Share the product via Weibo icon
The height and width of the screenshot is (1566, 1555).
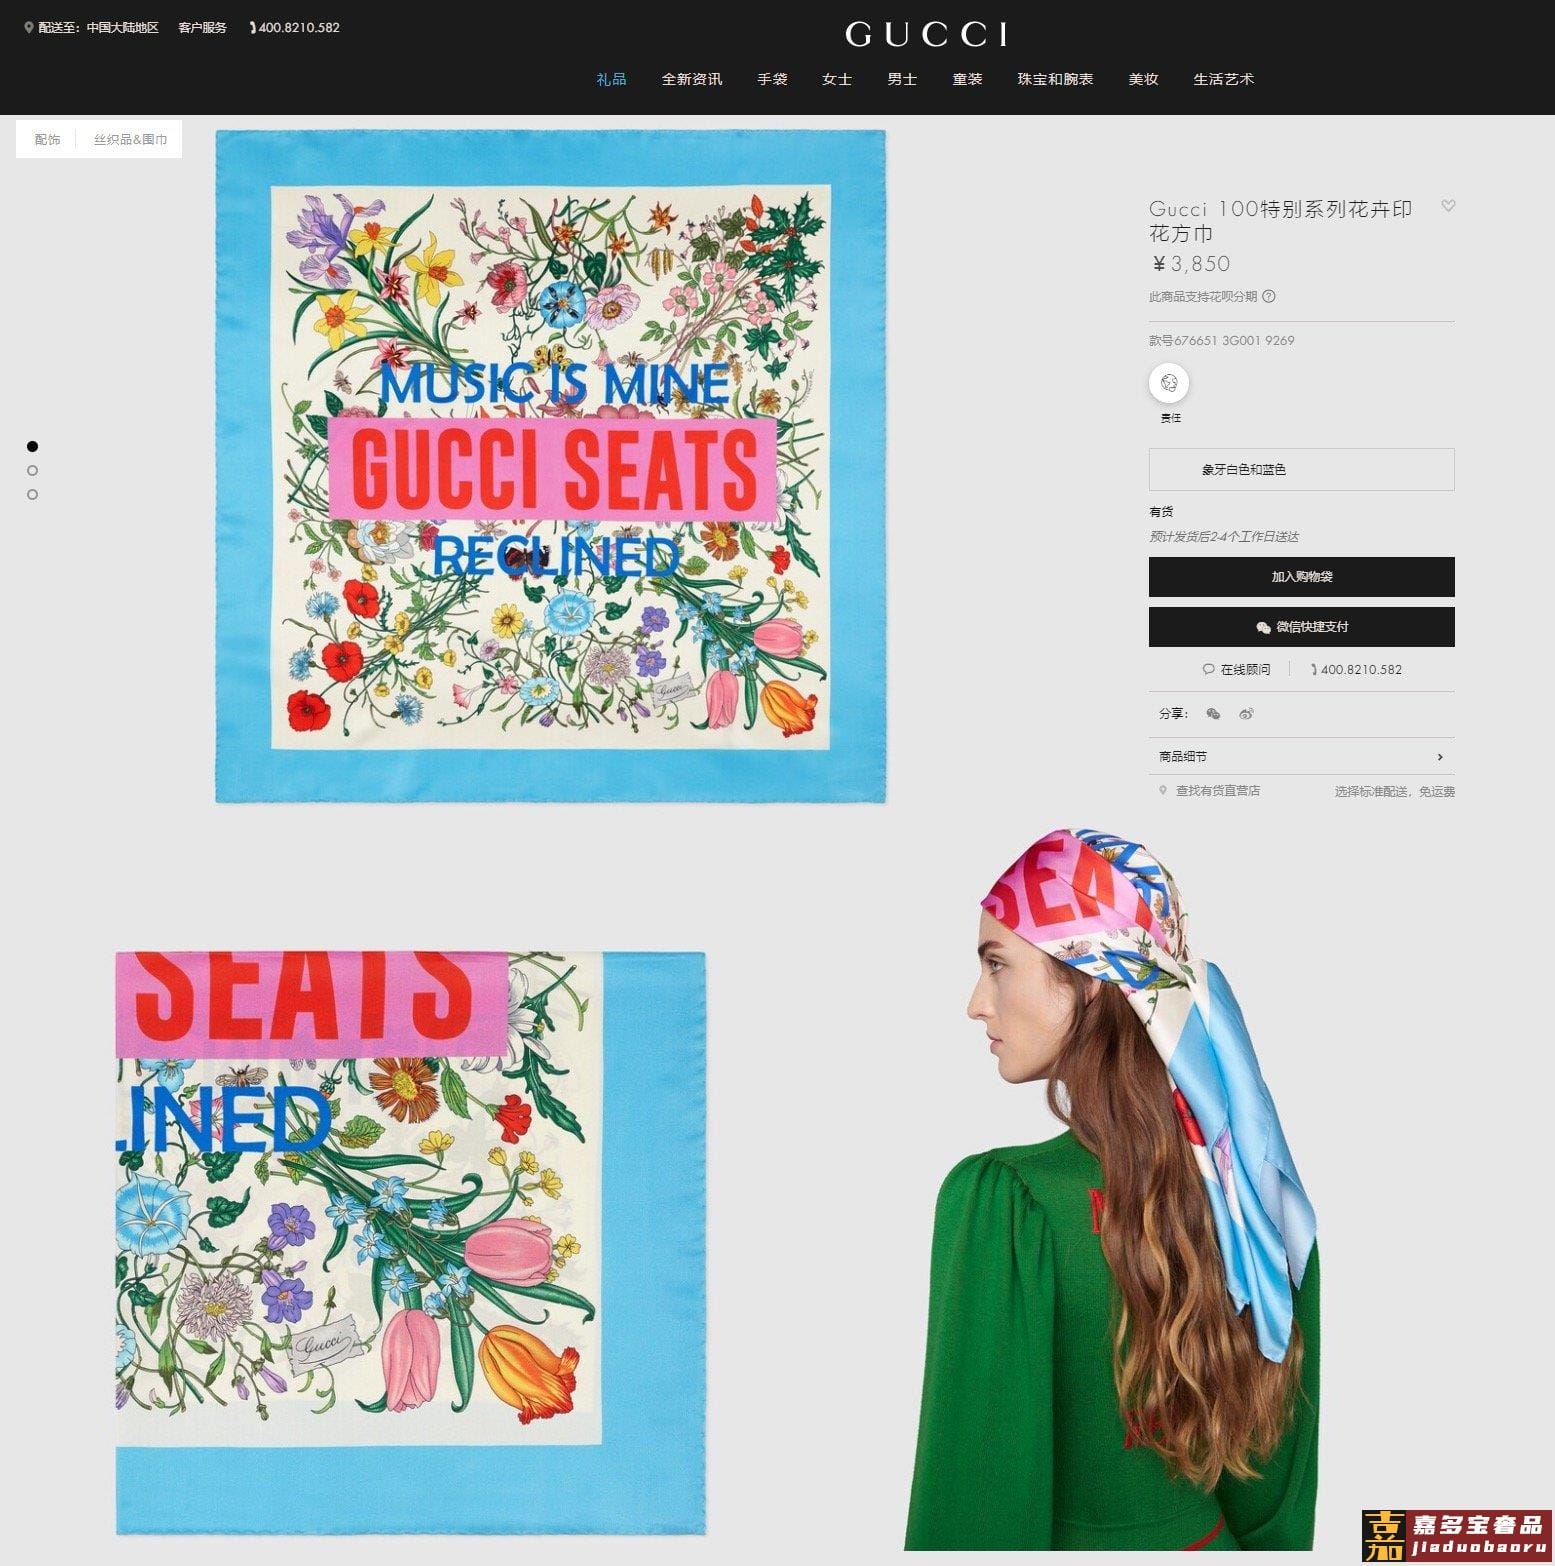coord(1246,714)
